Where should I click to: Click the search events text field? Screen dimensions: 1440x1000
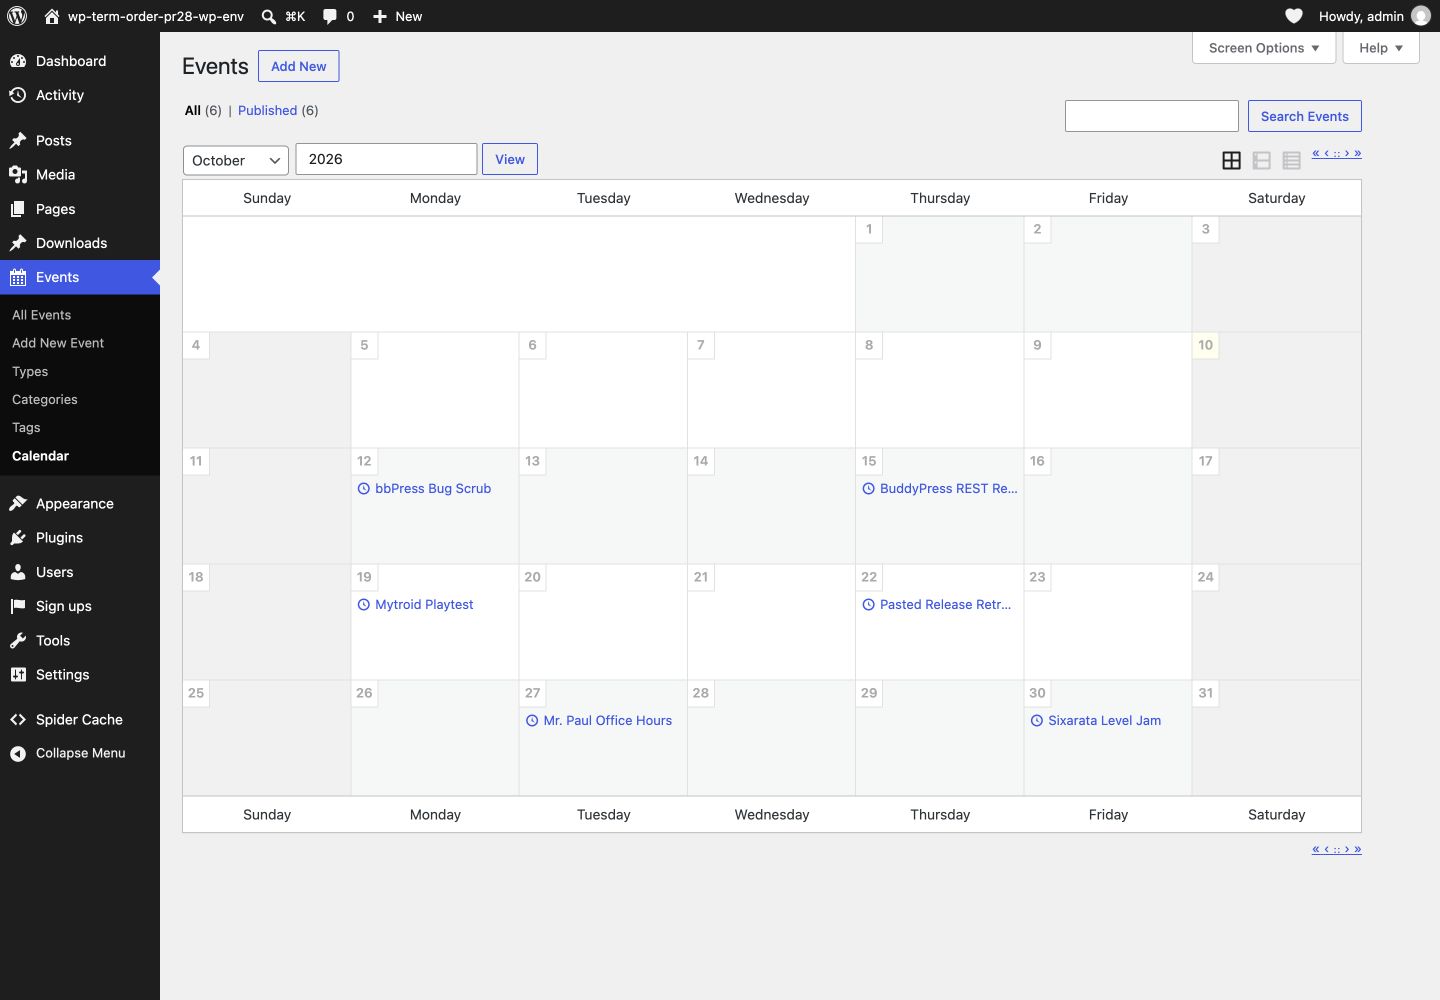point(1152,116)
